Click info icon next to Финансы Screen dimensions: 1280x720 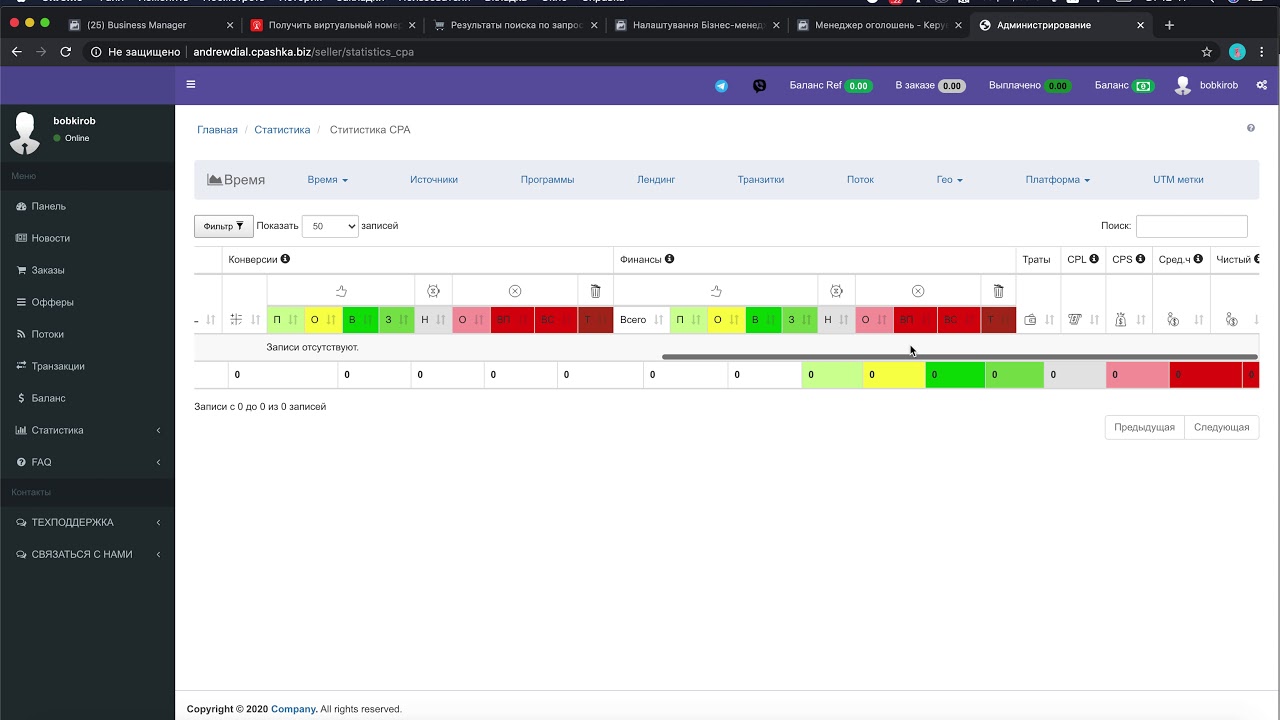669,259
